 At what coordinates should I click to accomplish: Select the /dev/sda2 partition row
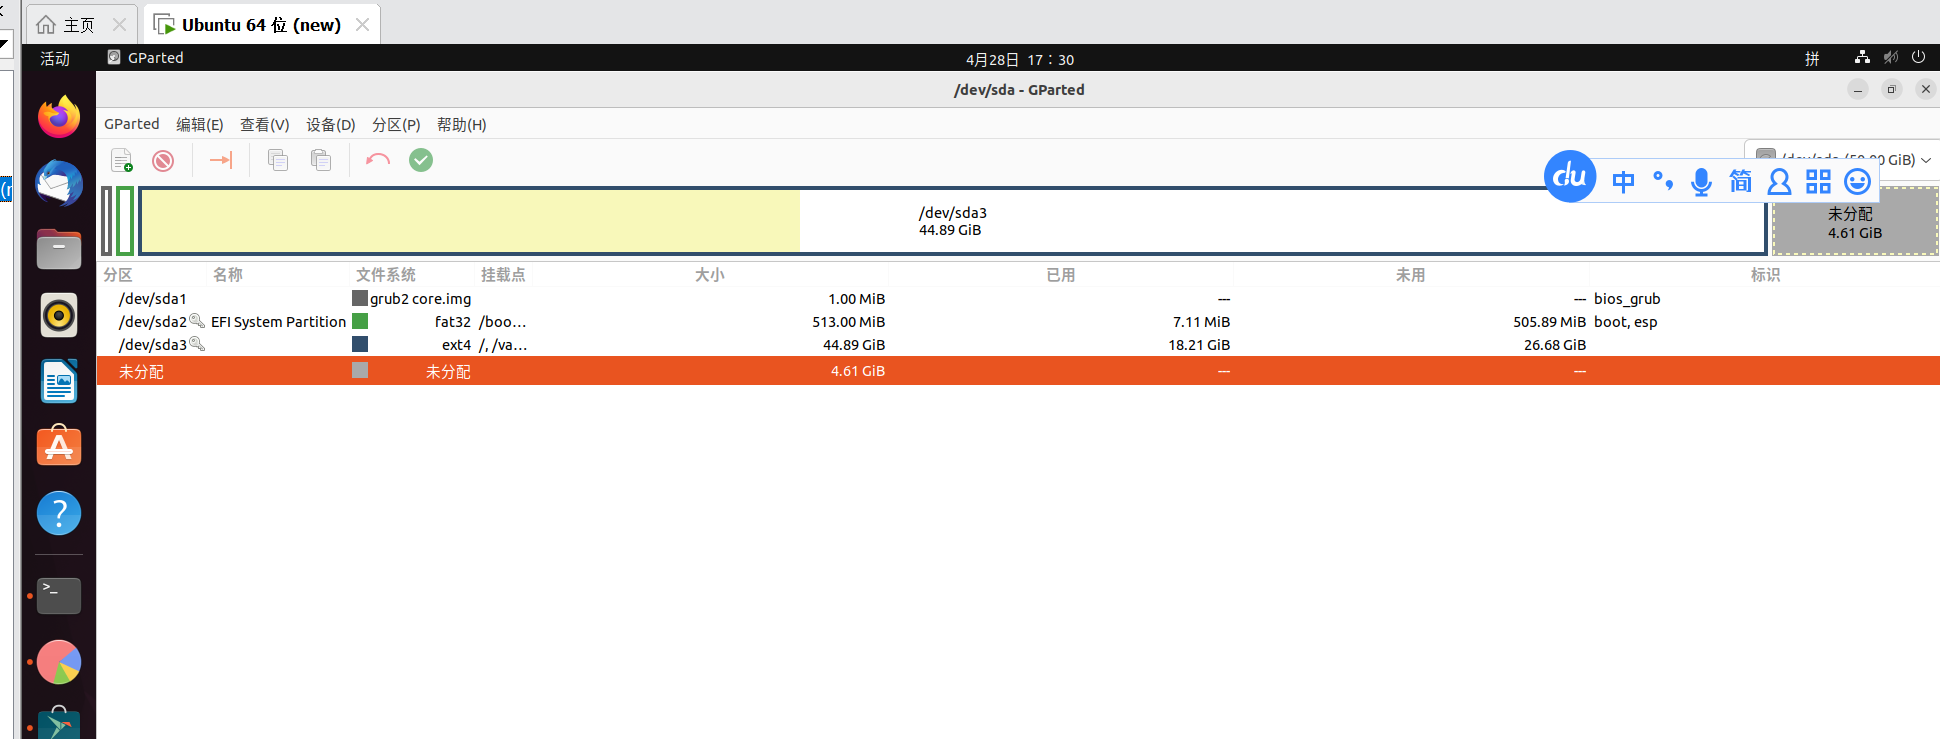(x=1018, y=321)
